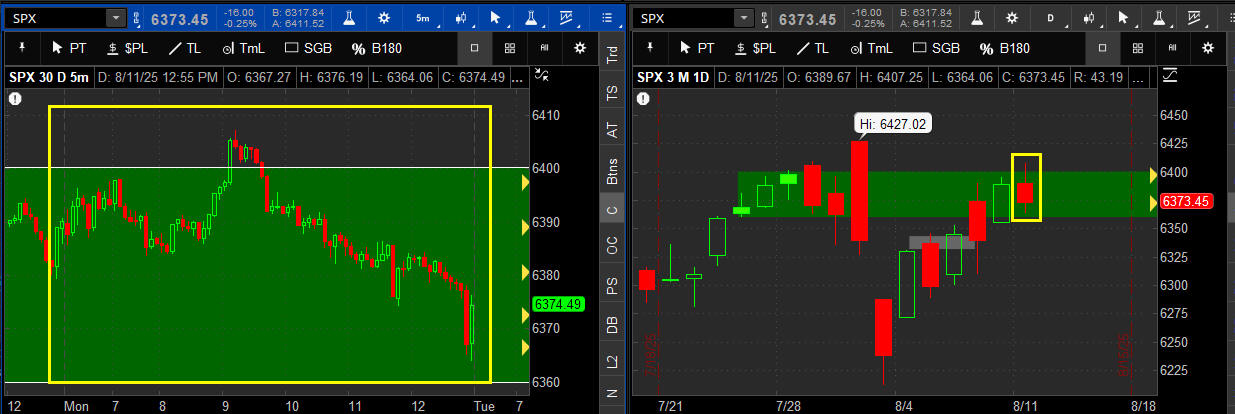Select the TL trendline tool in right toolbar
Viewport: 1235px width, 414px height.
[814, 48]
